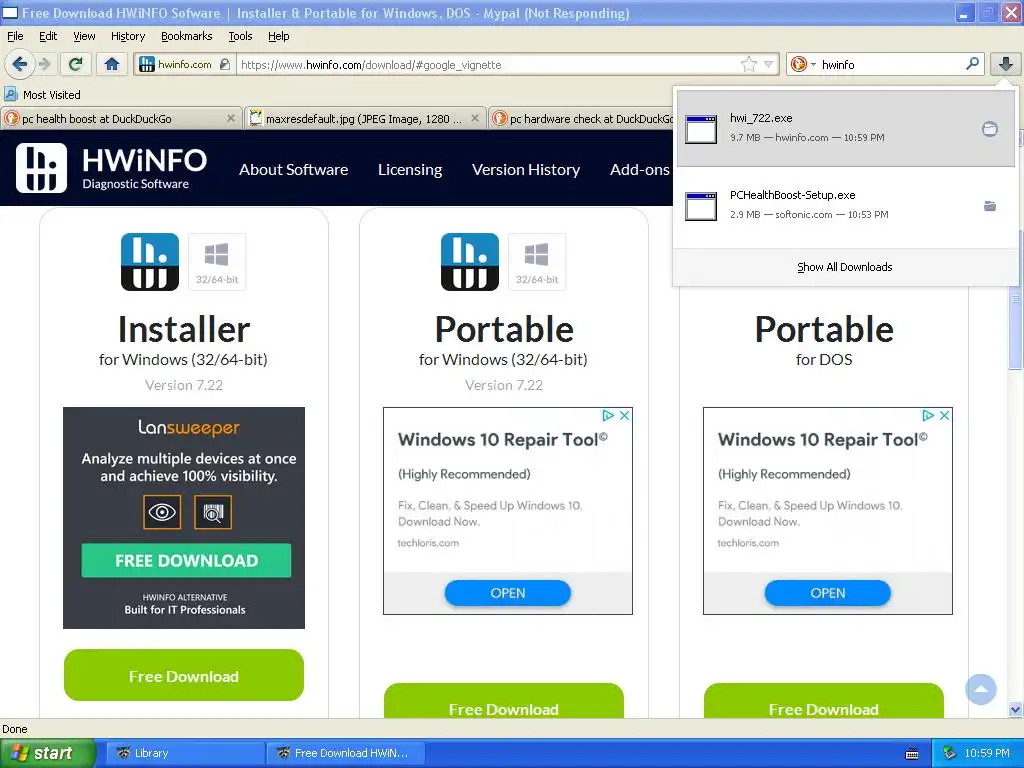This screenshot has width=1024, height=768.
Task: Switch to pc hardware check tab
Action: (x=581, y=119)
